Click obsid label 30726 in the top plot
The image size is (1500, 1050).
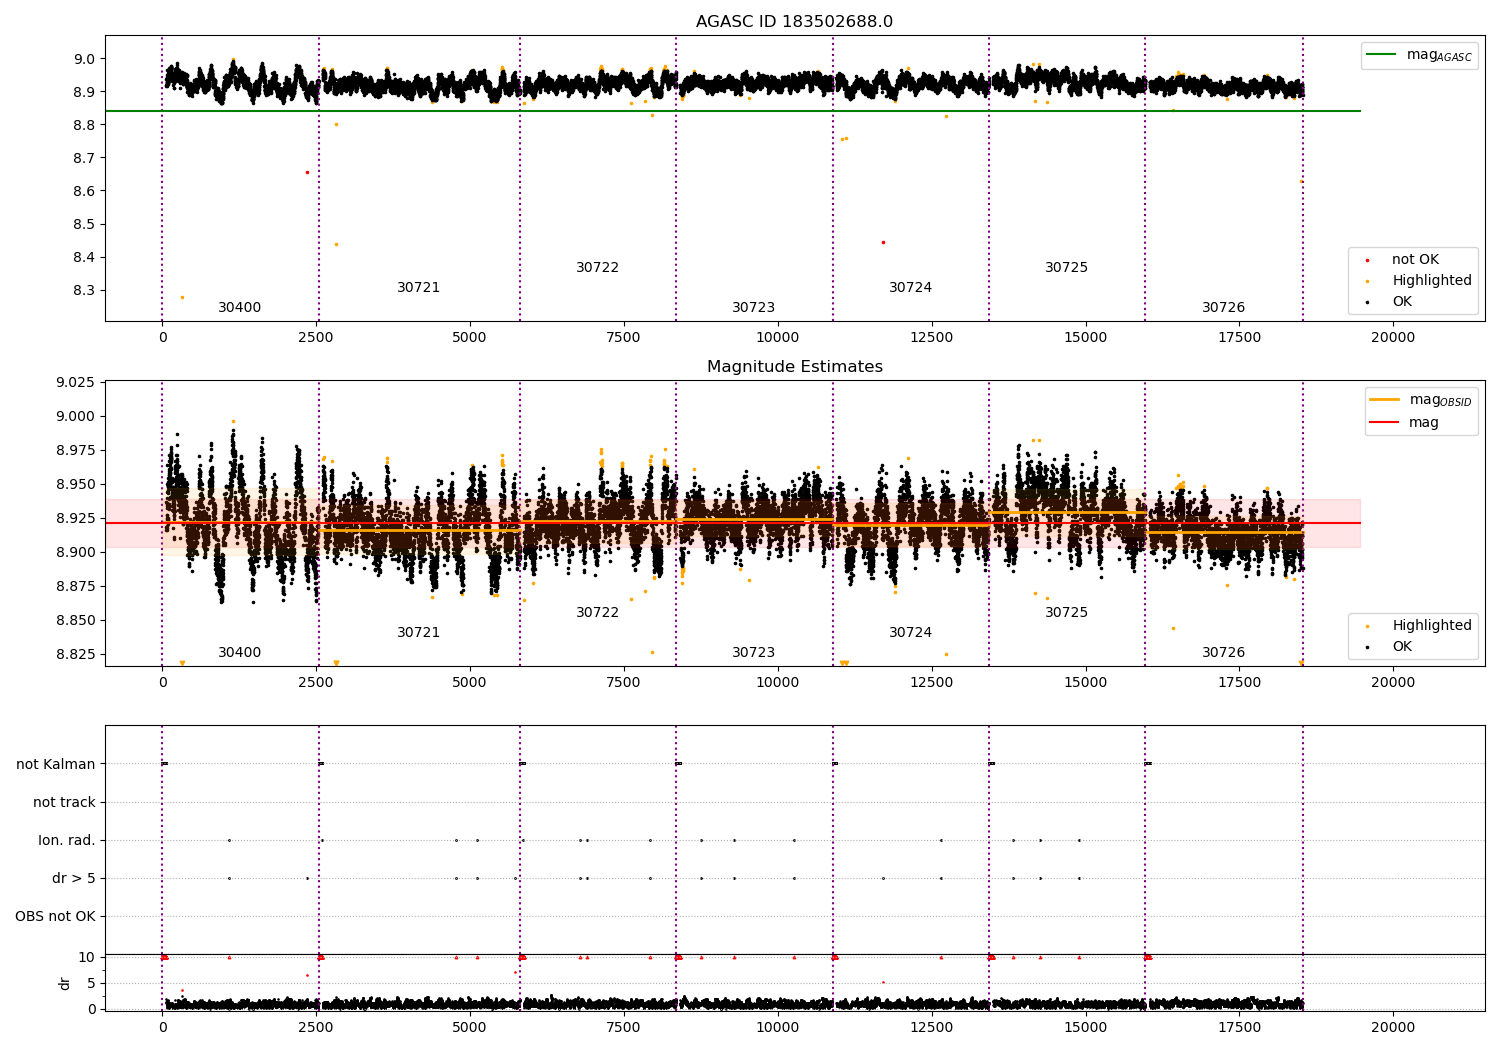coord(1224,308)
